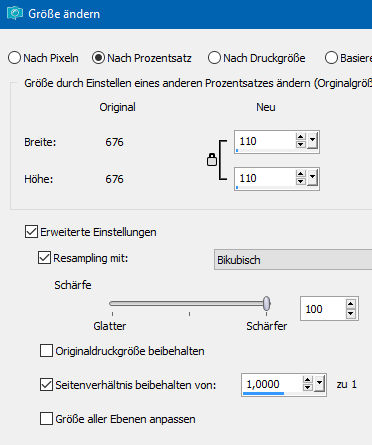The height and width of the screenshot is (445, 372).
Task: Increase the new width percentage with up arrow
Action: pyautogui.click(x=300, y=137)
